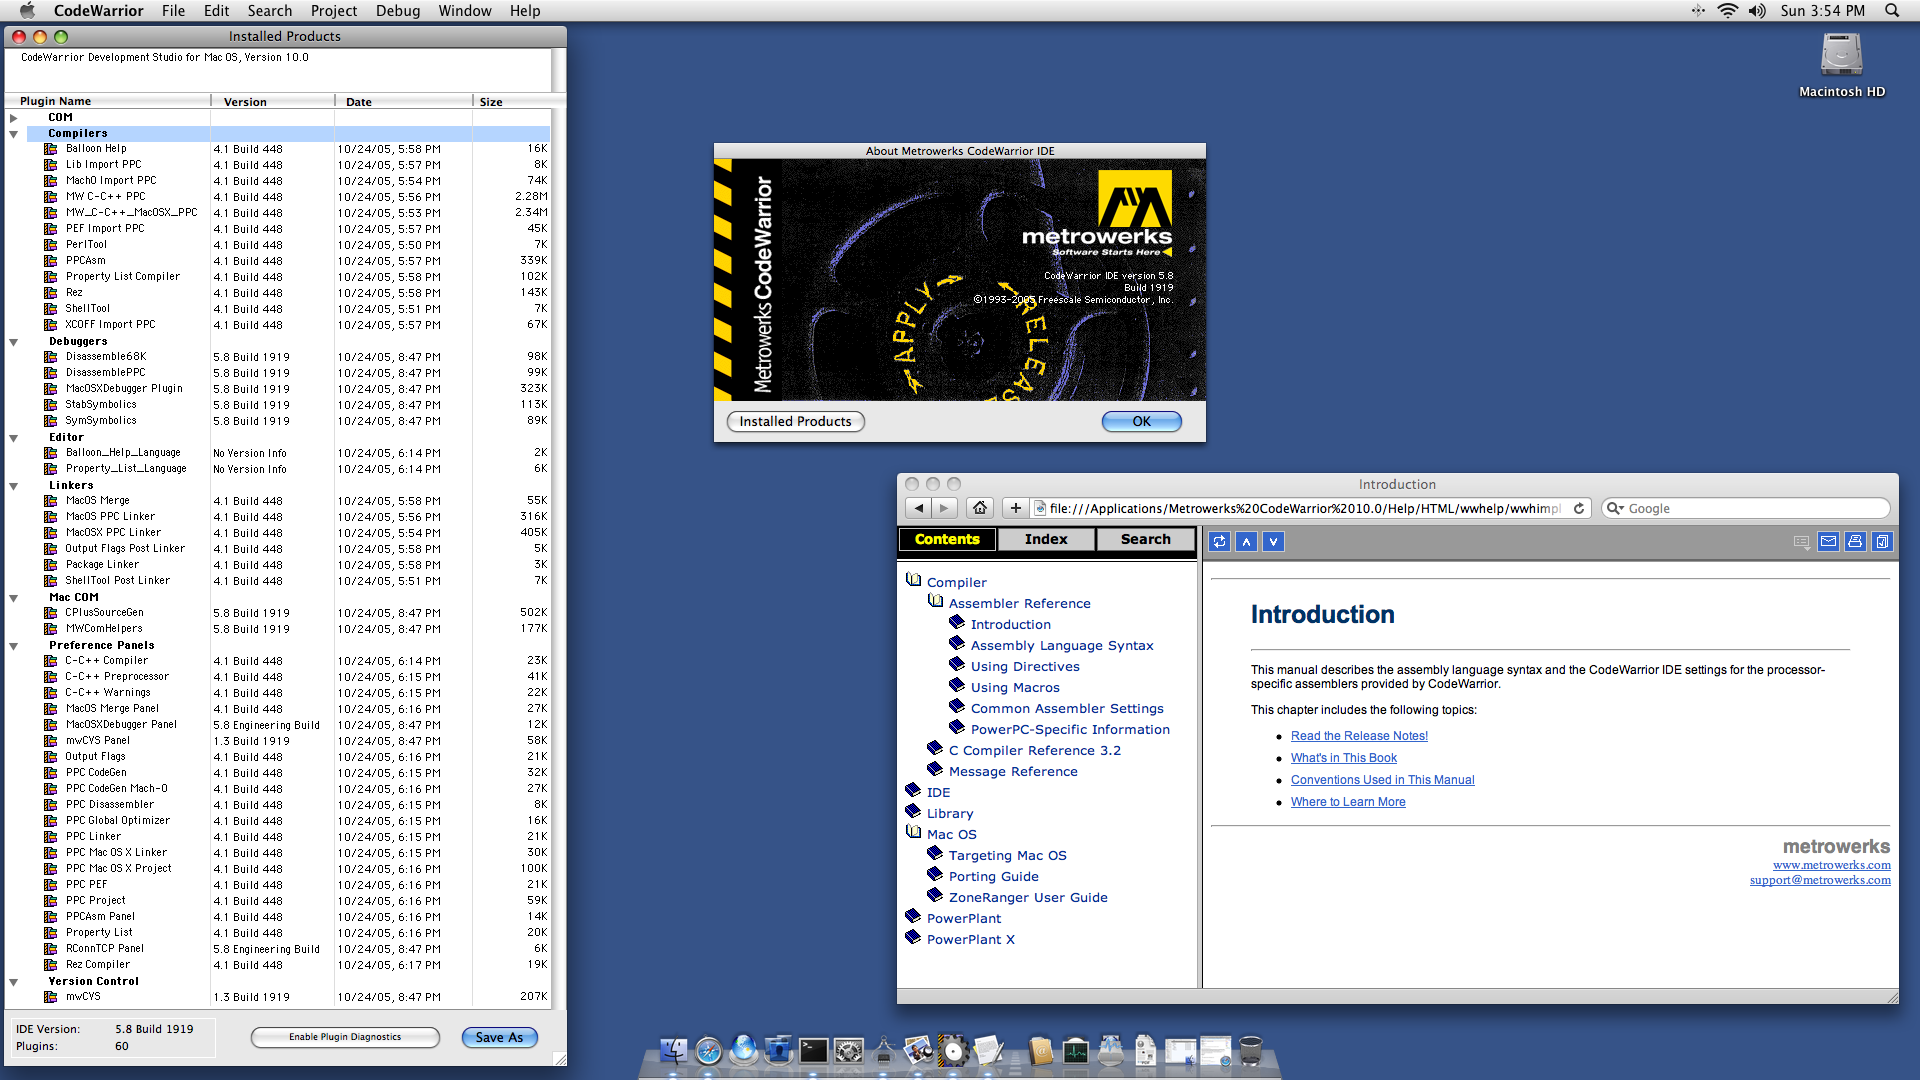The image size is (1920, 1080).
Task: Open the Trash in the Dock
Action: click(x=1250, y=1051)
